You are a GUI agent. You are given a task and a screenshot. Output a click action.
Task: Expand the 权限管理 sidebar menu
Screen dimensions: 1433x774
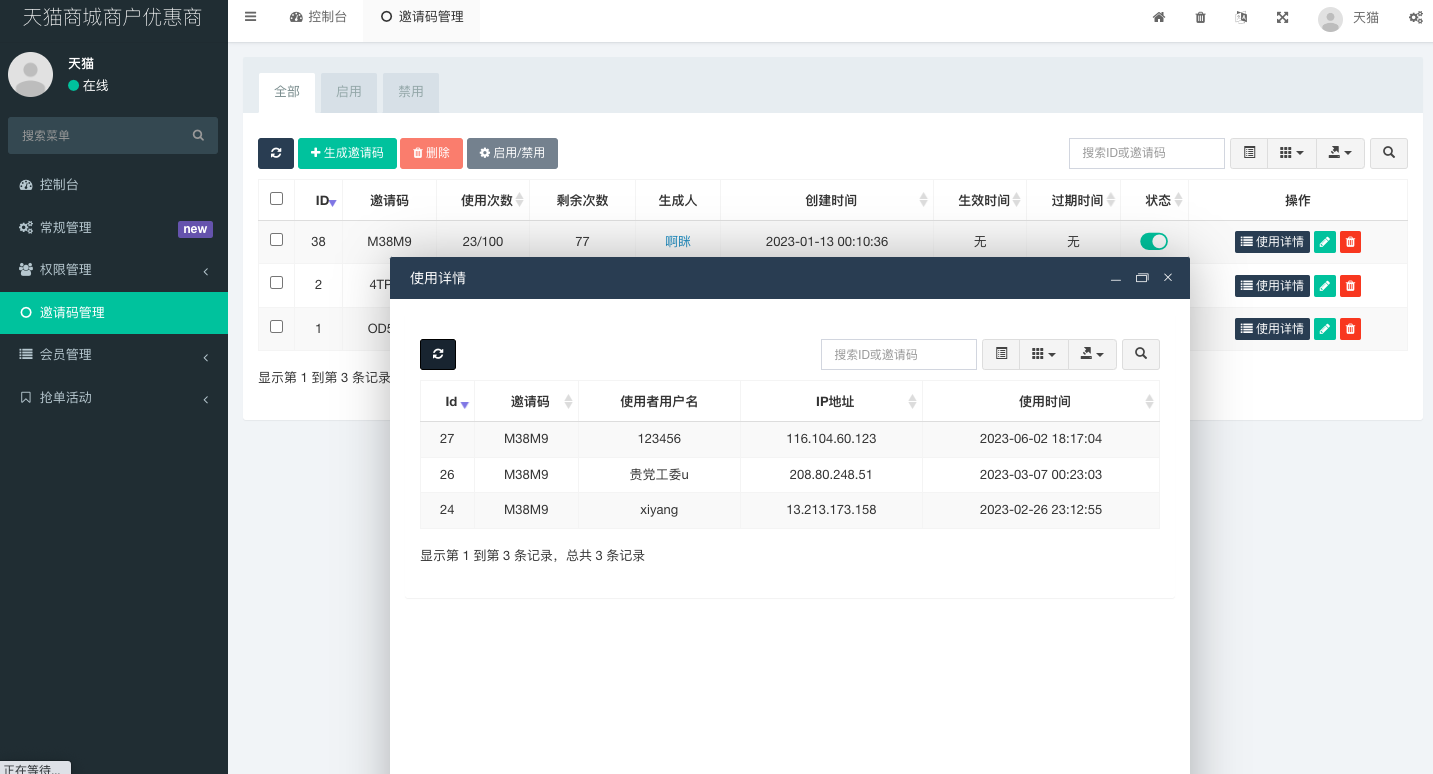[114, 270]
